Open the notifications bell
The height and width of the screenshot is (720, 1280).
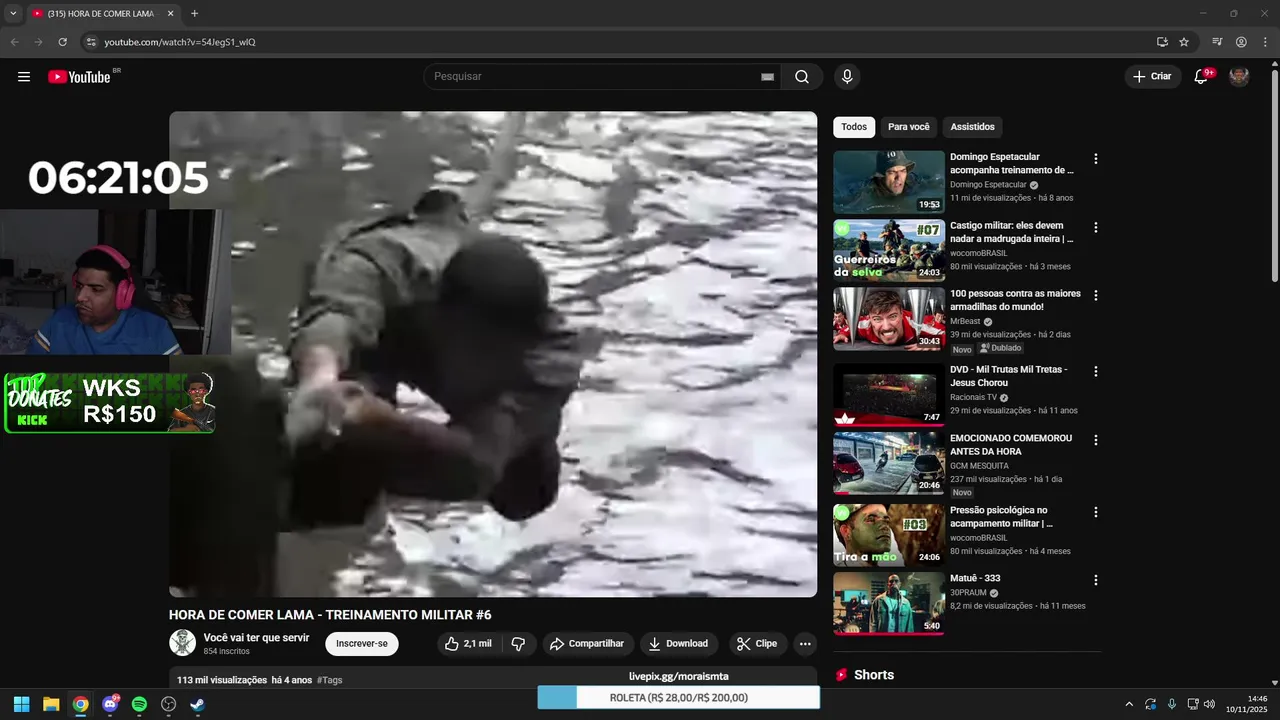pos(1201,77)
